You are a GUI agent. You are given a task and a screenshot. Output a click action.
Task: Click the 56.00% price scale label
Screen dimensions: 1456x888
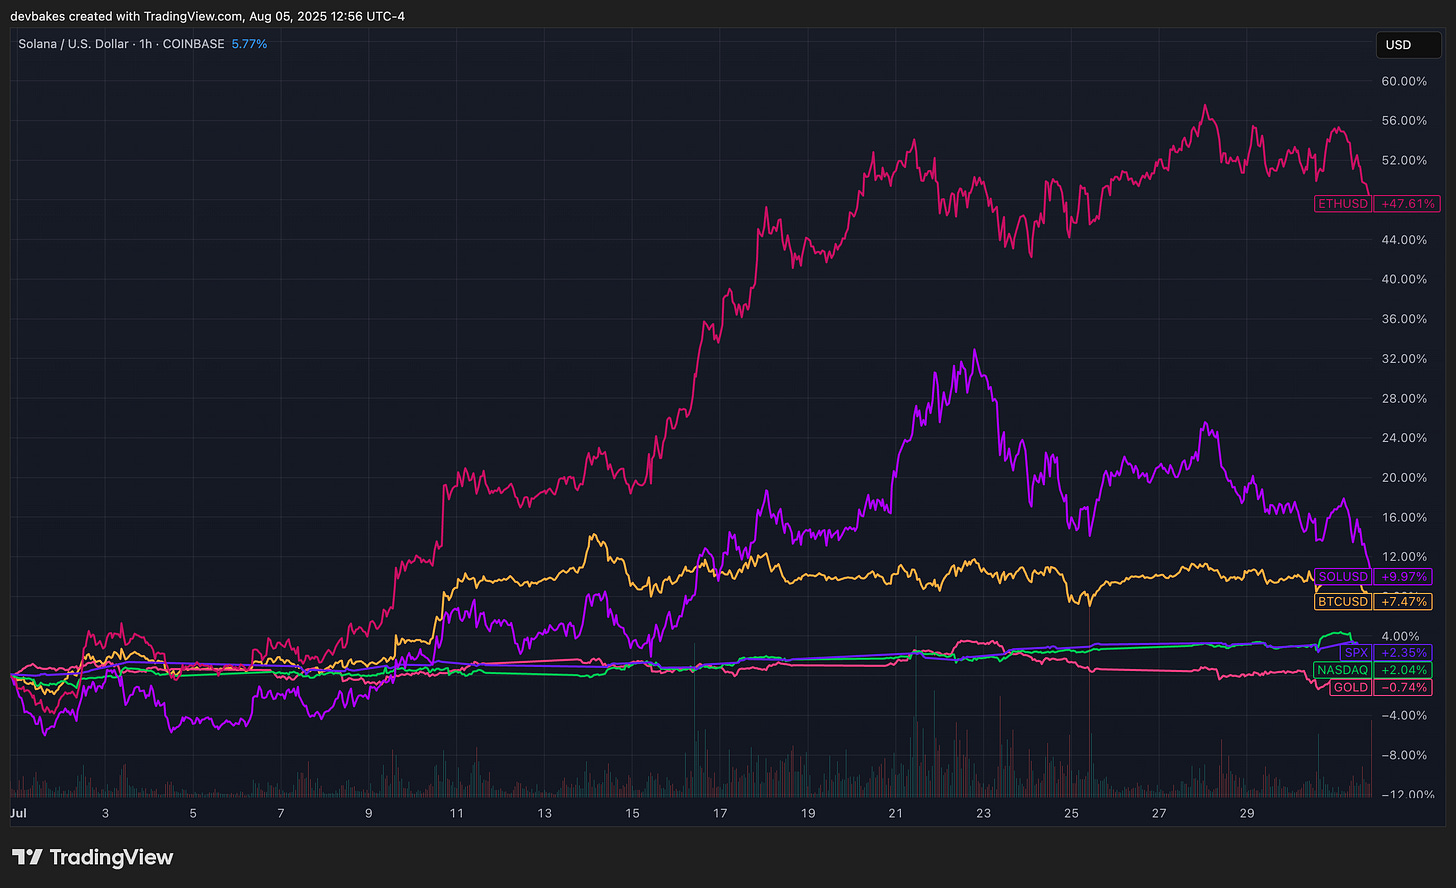(x=1404, y=120)
